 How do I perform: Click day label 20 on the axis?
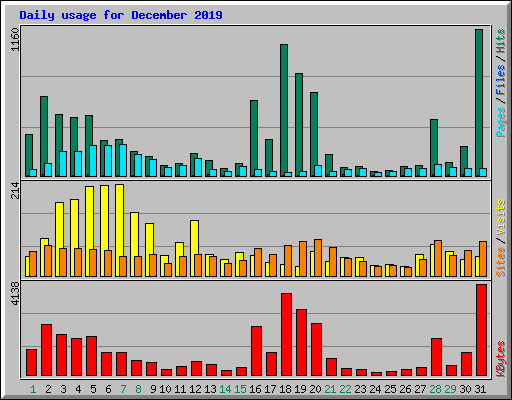click(315, 389)
